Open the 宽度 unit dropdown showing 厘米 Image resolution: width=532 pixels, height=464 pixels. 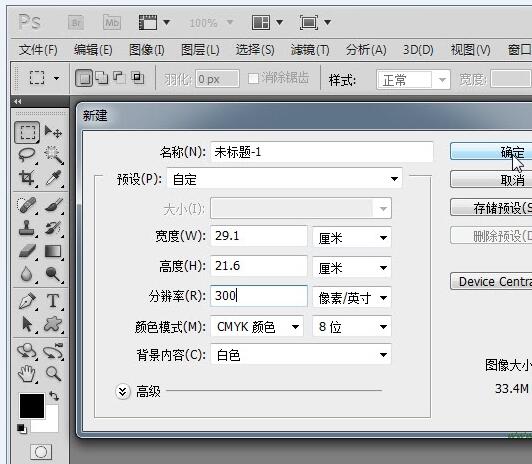[x=352, y=237]
